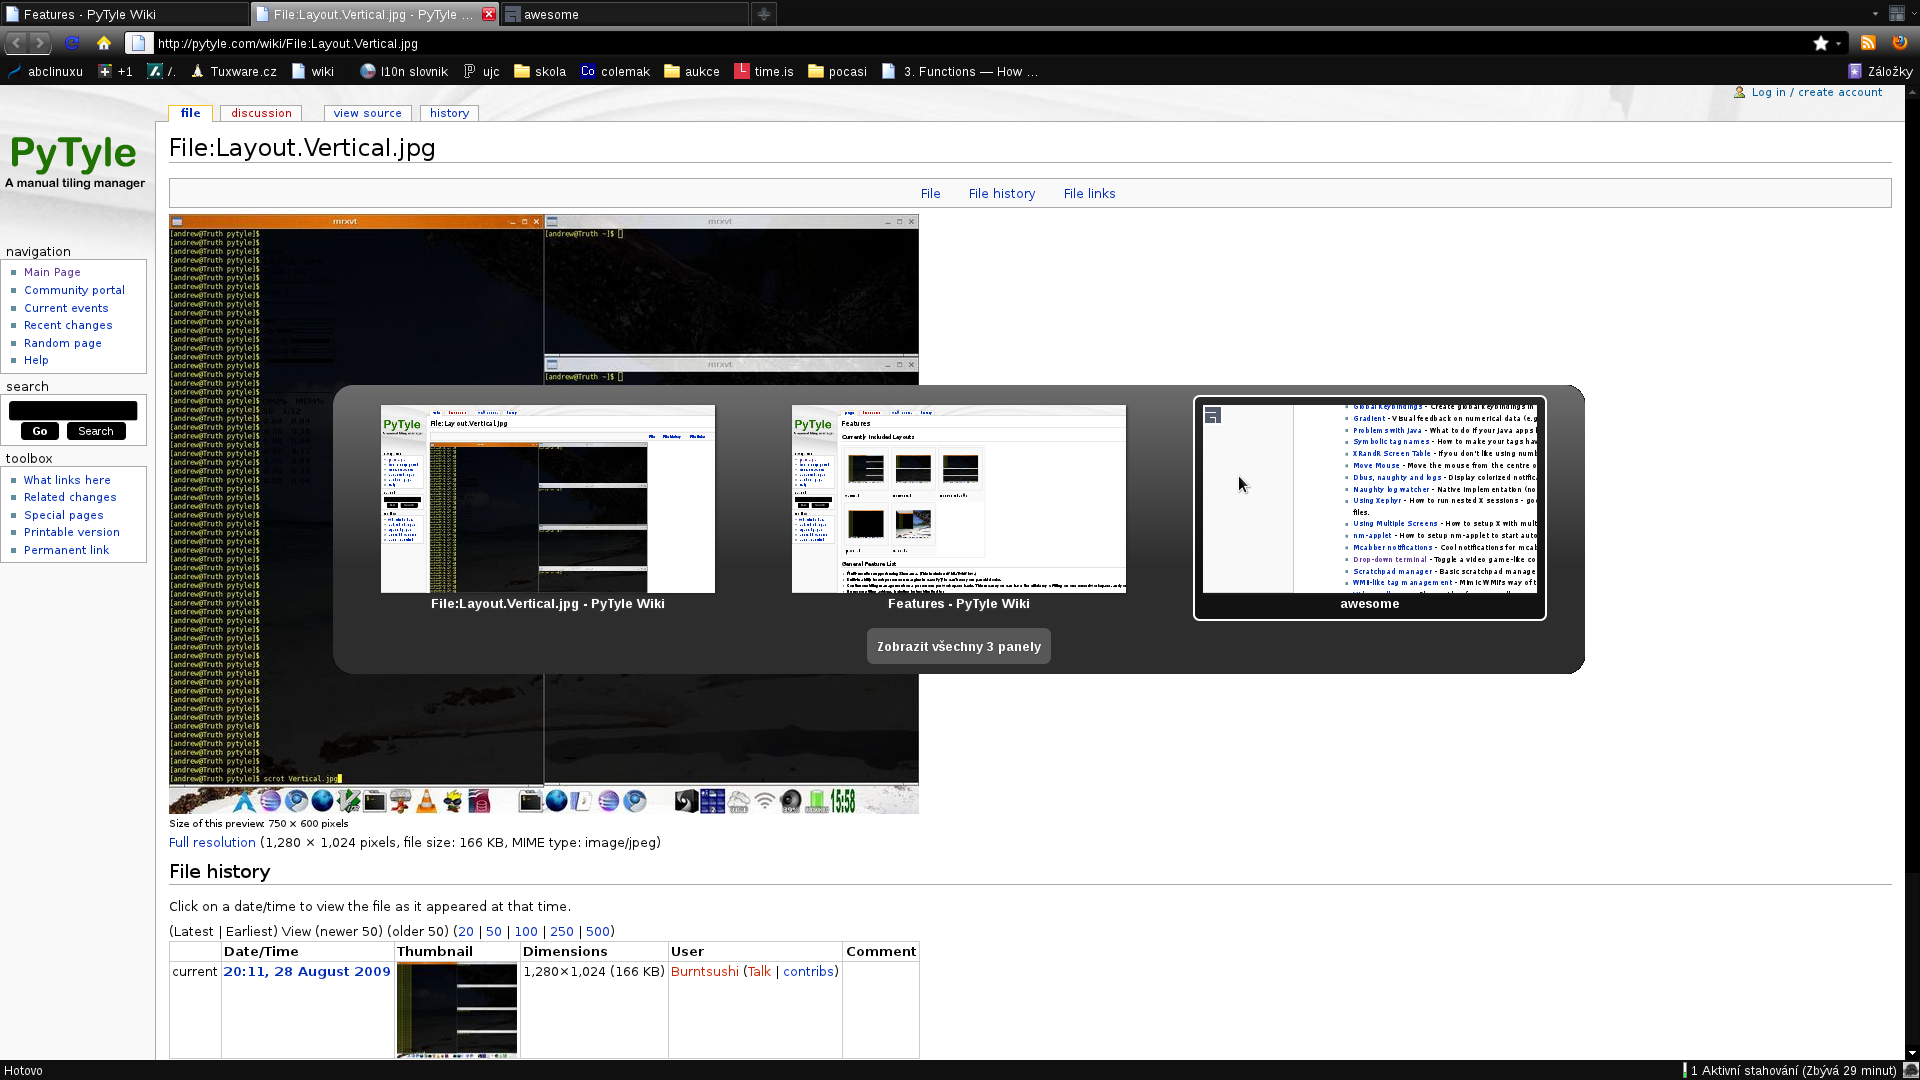Viewport: 1920px width, 1080px height.
Task: Select the 'File:Layout.Vertical.jpg - PyTyle Wiki' switcher thumbnail
Action: coord(548,499)
